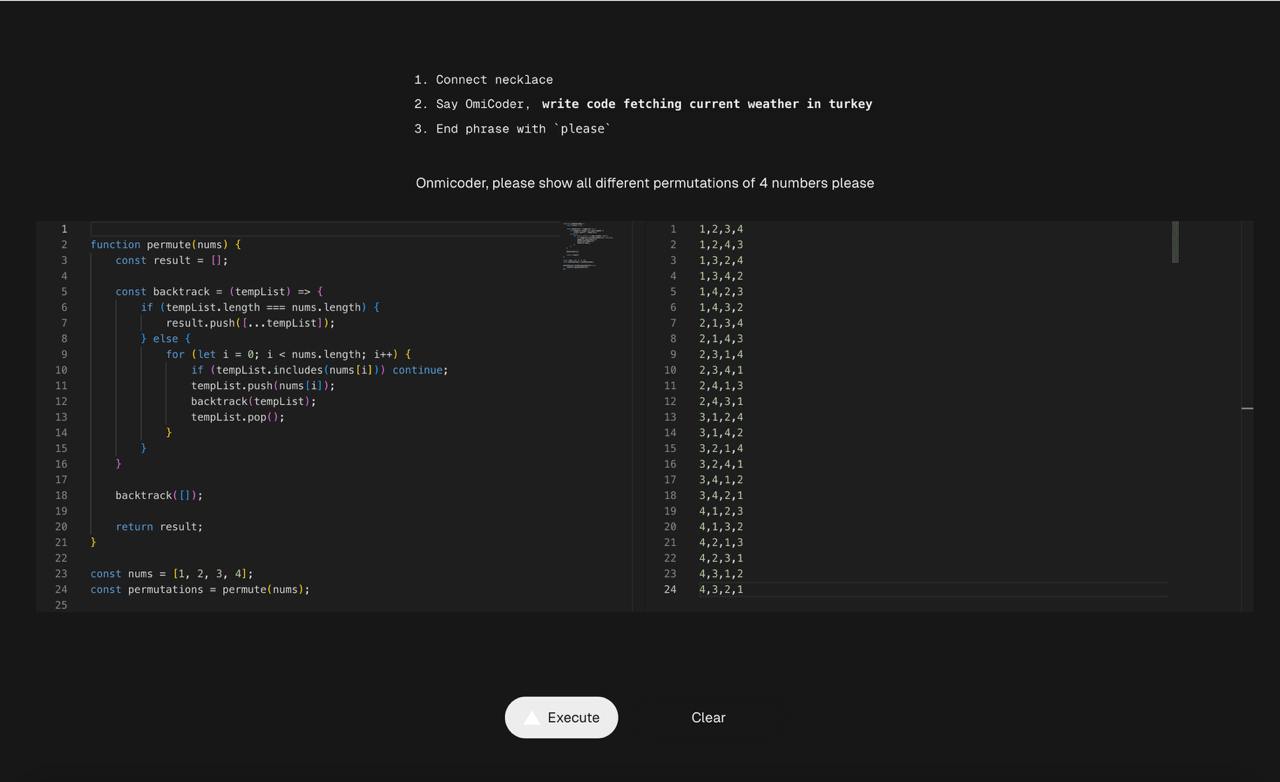
Task: Click the 'const result = [];' line
Action: pos(171,260)
